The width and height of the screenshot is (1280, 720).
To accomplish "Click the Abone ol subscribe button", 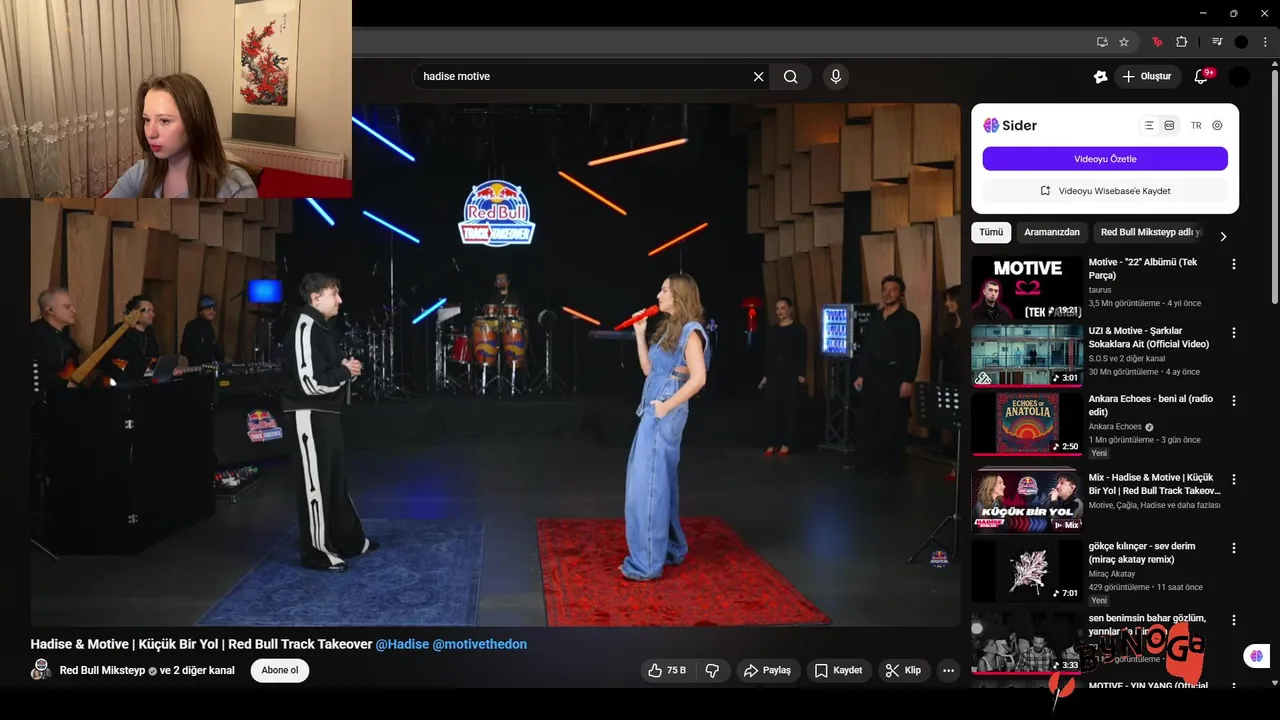I will (x=280, y=670).
